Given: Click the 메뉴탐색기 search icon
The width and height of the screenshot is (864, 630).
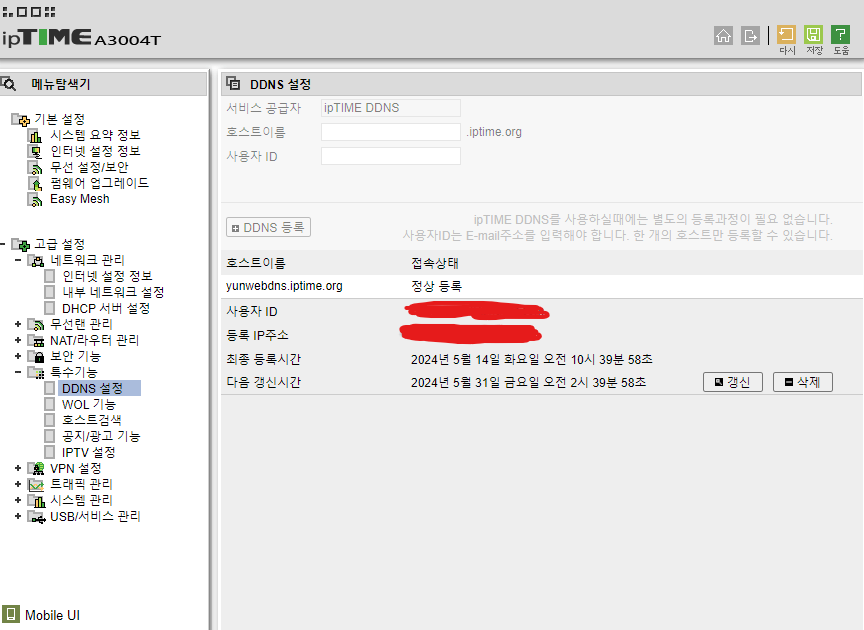Looking at the screenshot, I should click(x=9, y=84).
